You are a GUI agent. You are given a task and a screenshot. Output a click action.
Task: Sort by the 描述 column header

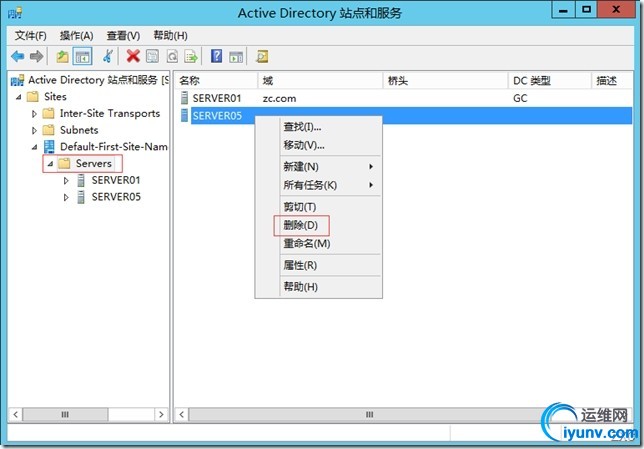click(612, 81)
